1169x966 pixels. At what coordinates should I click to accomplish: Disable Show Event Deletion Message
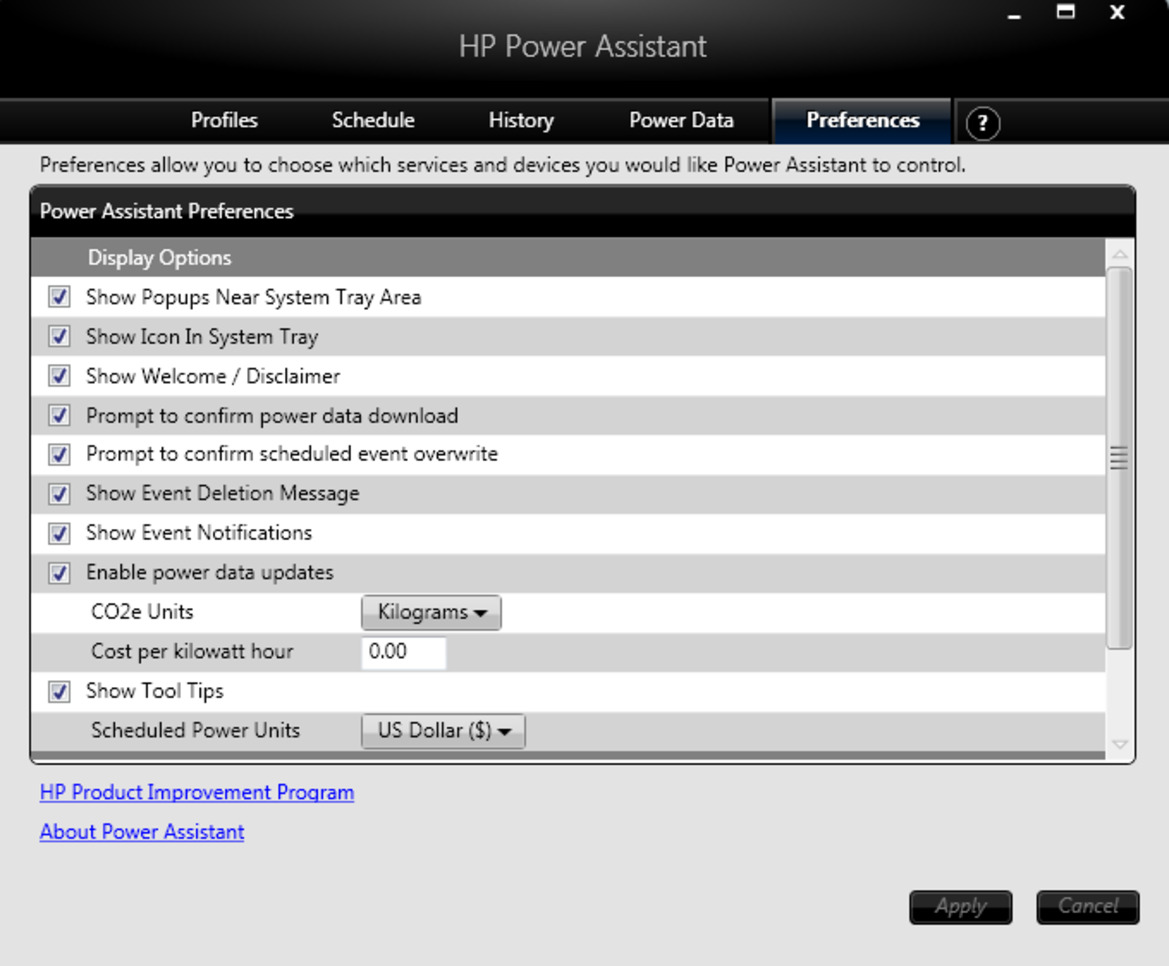[x=60, y=494]
